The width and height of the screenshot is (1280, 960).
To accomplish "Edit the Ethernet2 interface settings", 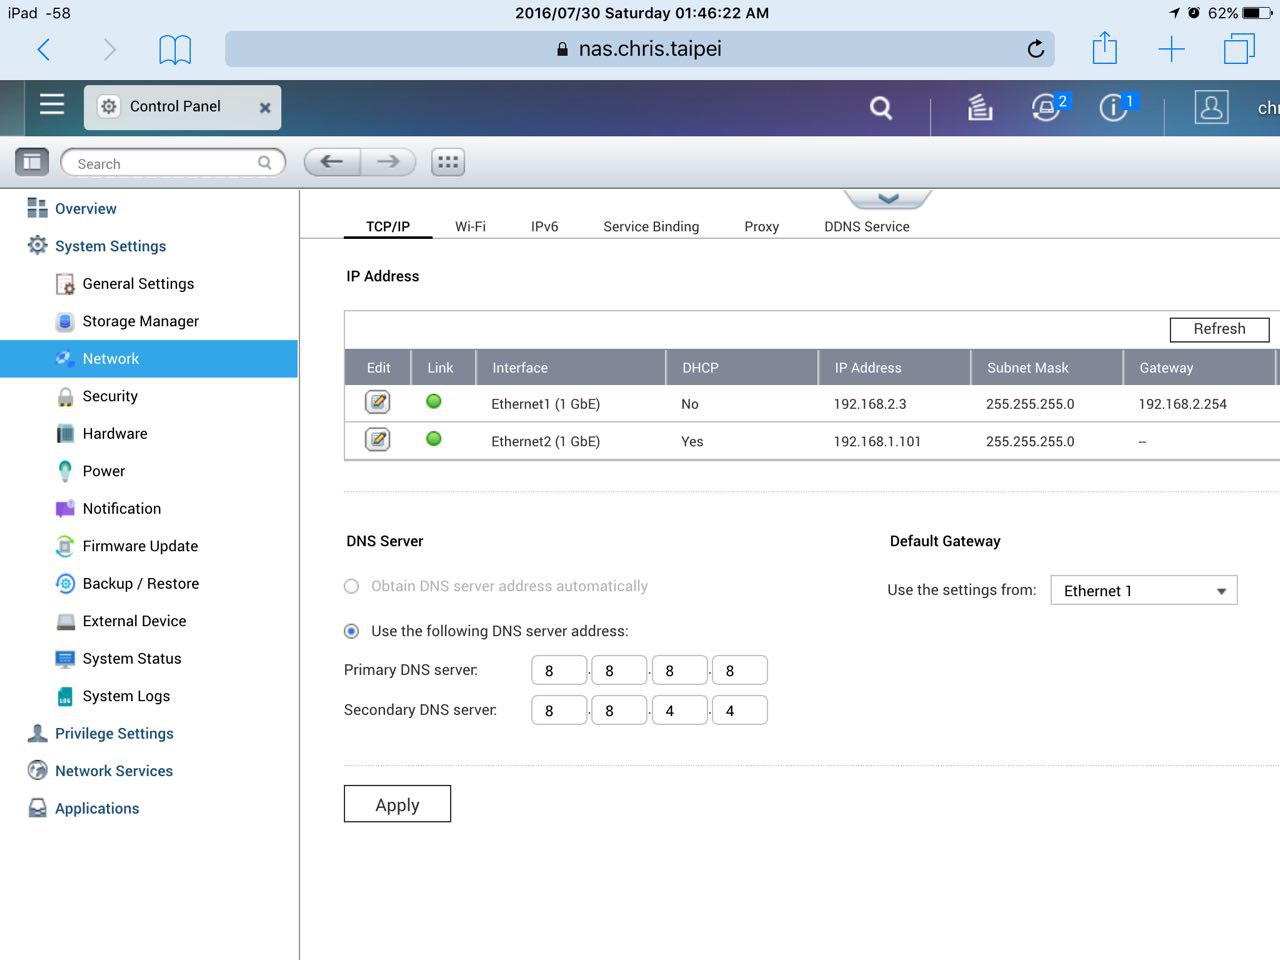I will pyautogui.click(x=378, y=440).
